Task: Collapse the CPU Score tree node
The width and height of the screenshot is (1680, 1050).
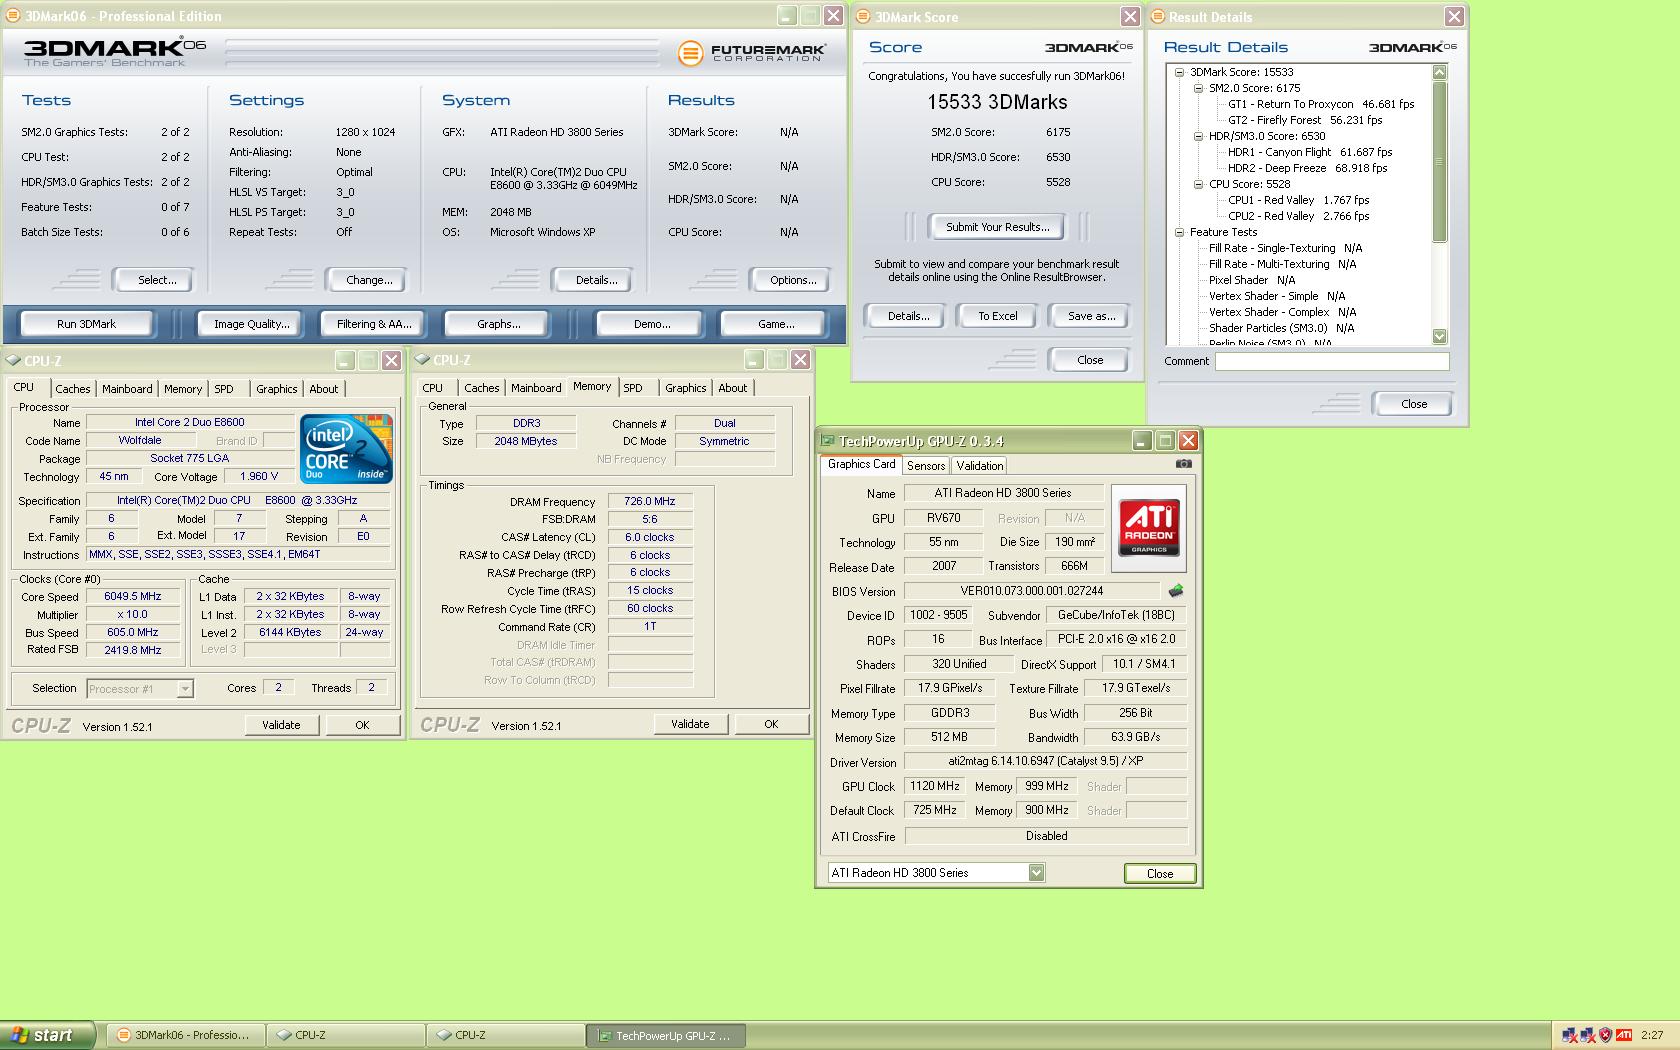Action: [x=1198, y=184]
